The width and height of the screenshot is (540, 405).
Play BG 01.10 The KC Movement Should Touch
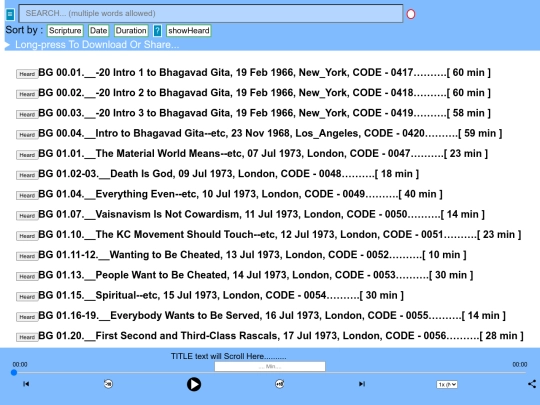280,235
